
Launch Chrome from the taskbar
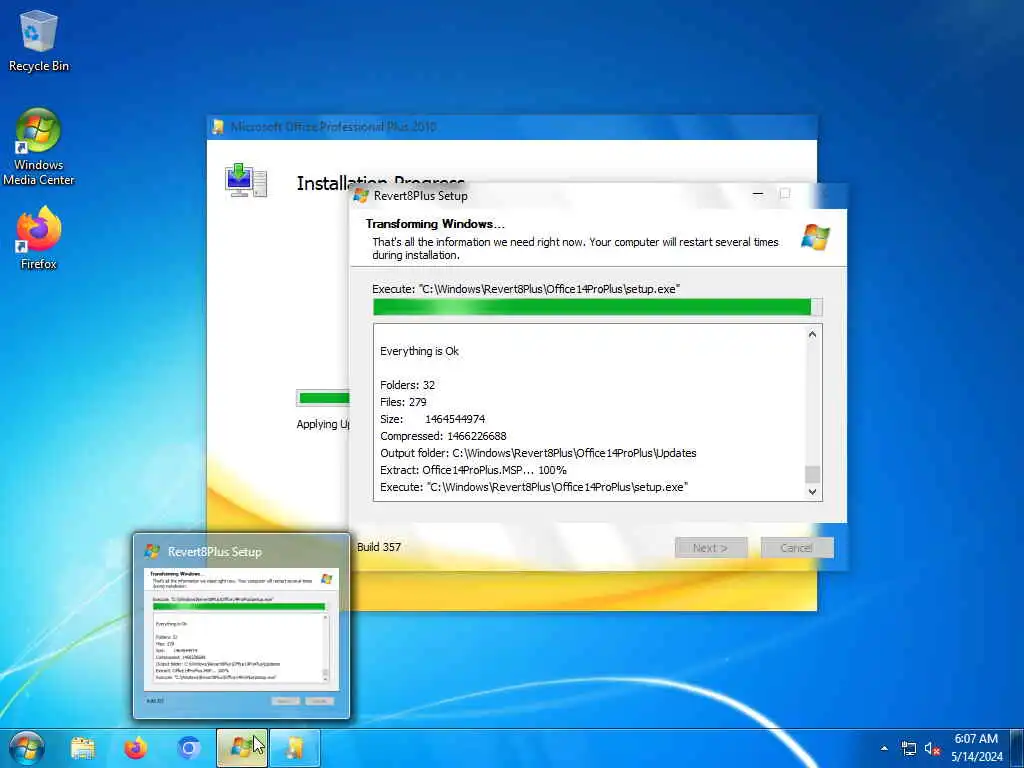coord(189,748)
